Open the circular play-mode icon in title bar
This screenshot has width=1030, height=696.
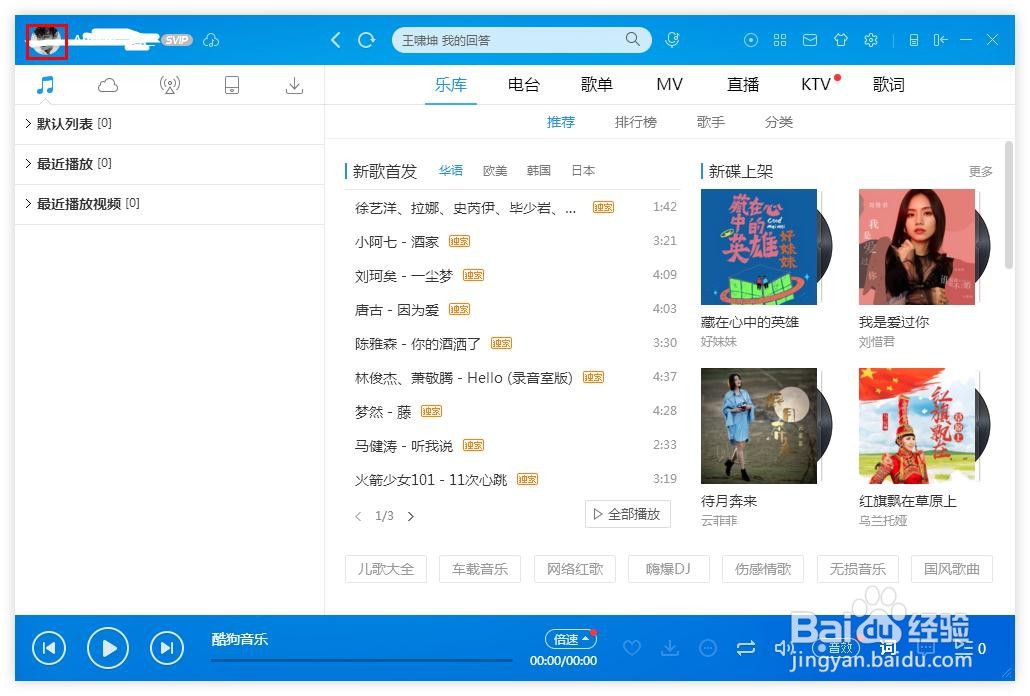point(750,40)
